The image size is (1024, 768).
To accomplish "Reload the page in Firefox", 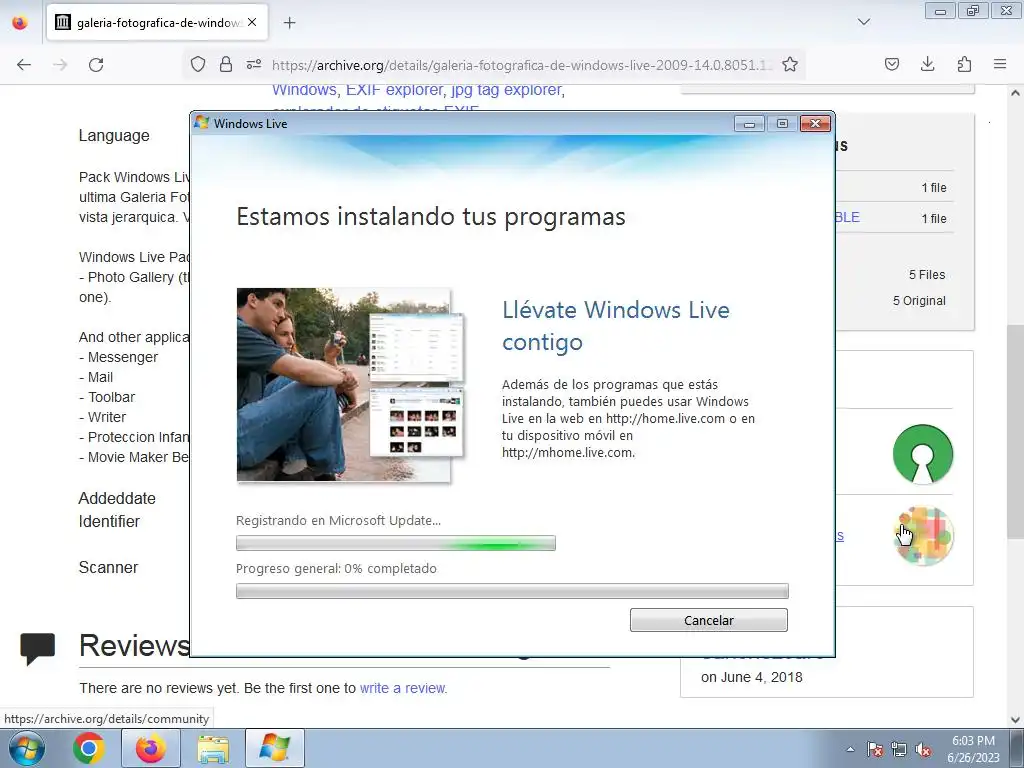I will coord(96,65).
